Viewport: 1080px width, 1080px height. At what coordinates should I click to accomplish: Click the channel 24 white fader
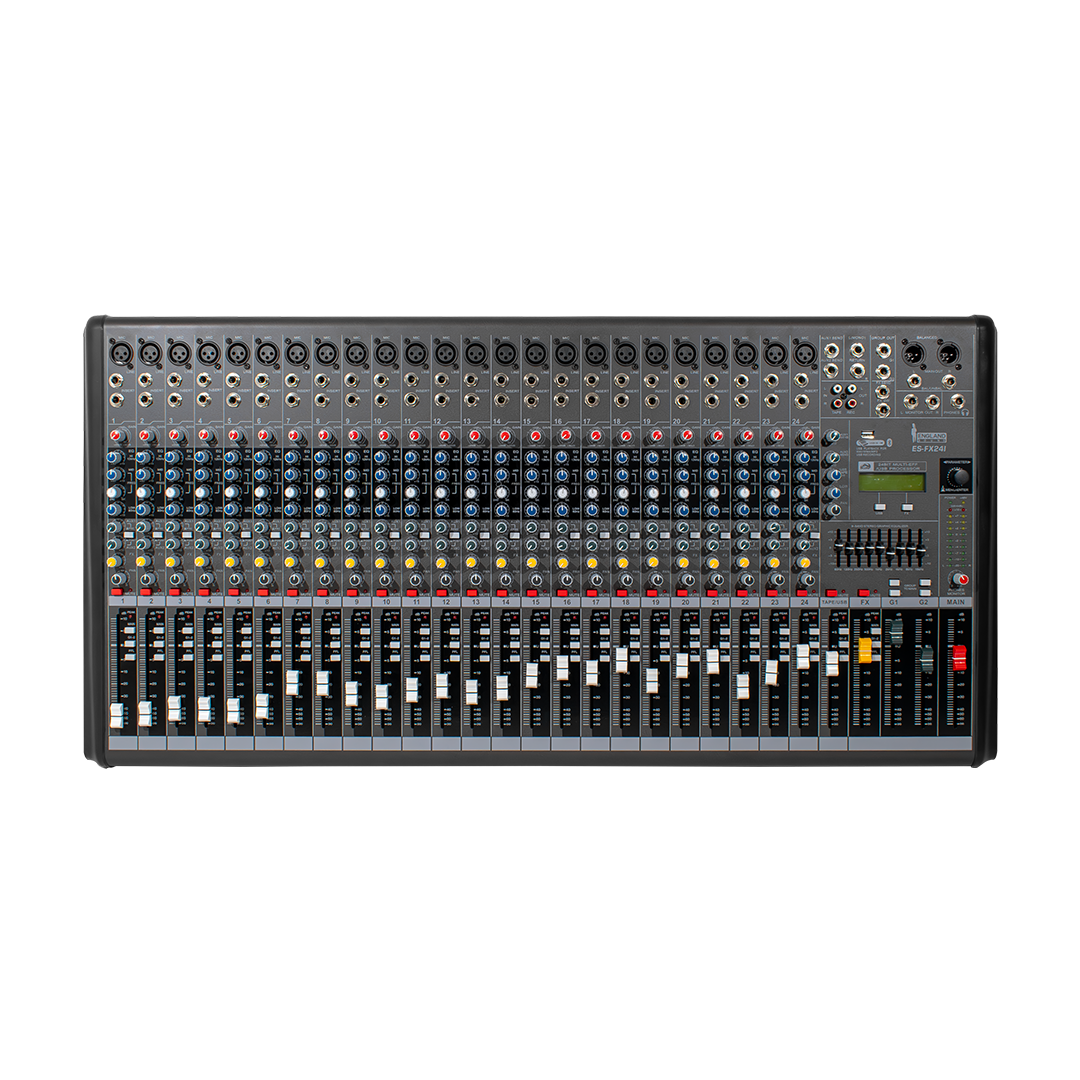click(x=802, y=657)
